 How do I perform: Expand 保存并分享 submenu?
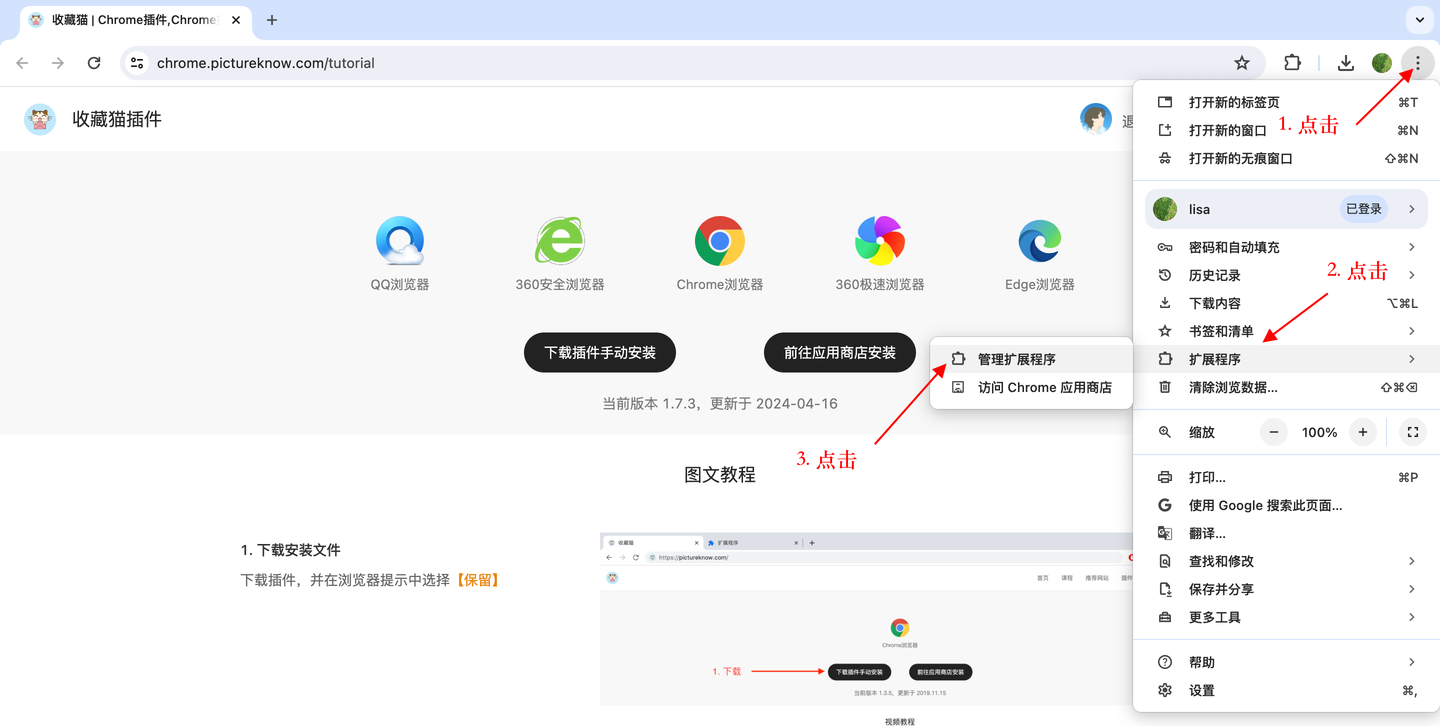(1287, 589)
